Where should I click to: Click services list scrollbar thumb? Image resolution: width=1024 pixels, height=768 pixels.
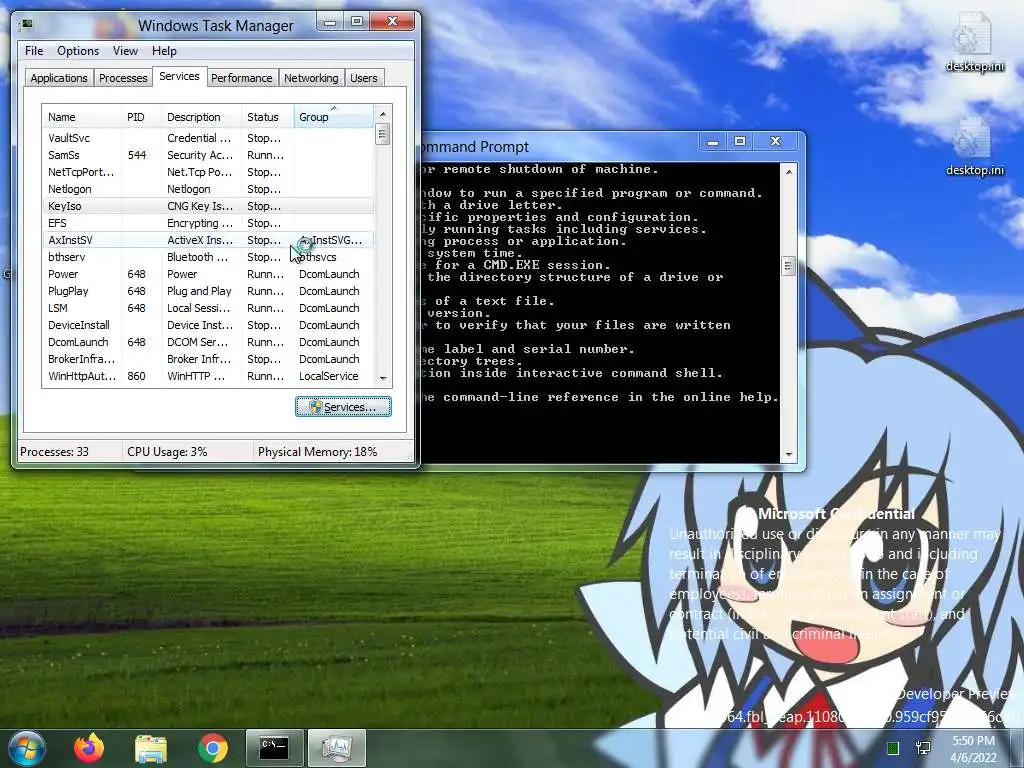[x=383, y=135]
